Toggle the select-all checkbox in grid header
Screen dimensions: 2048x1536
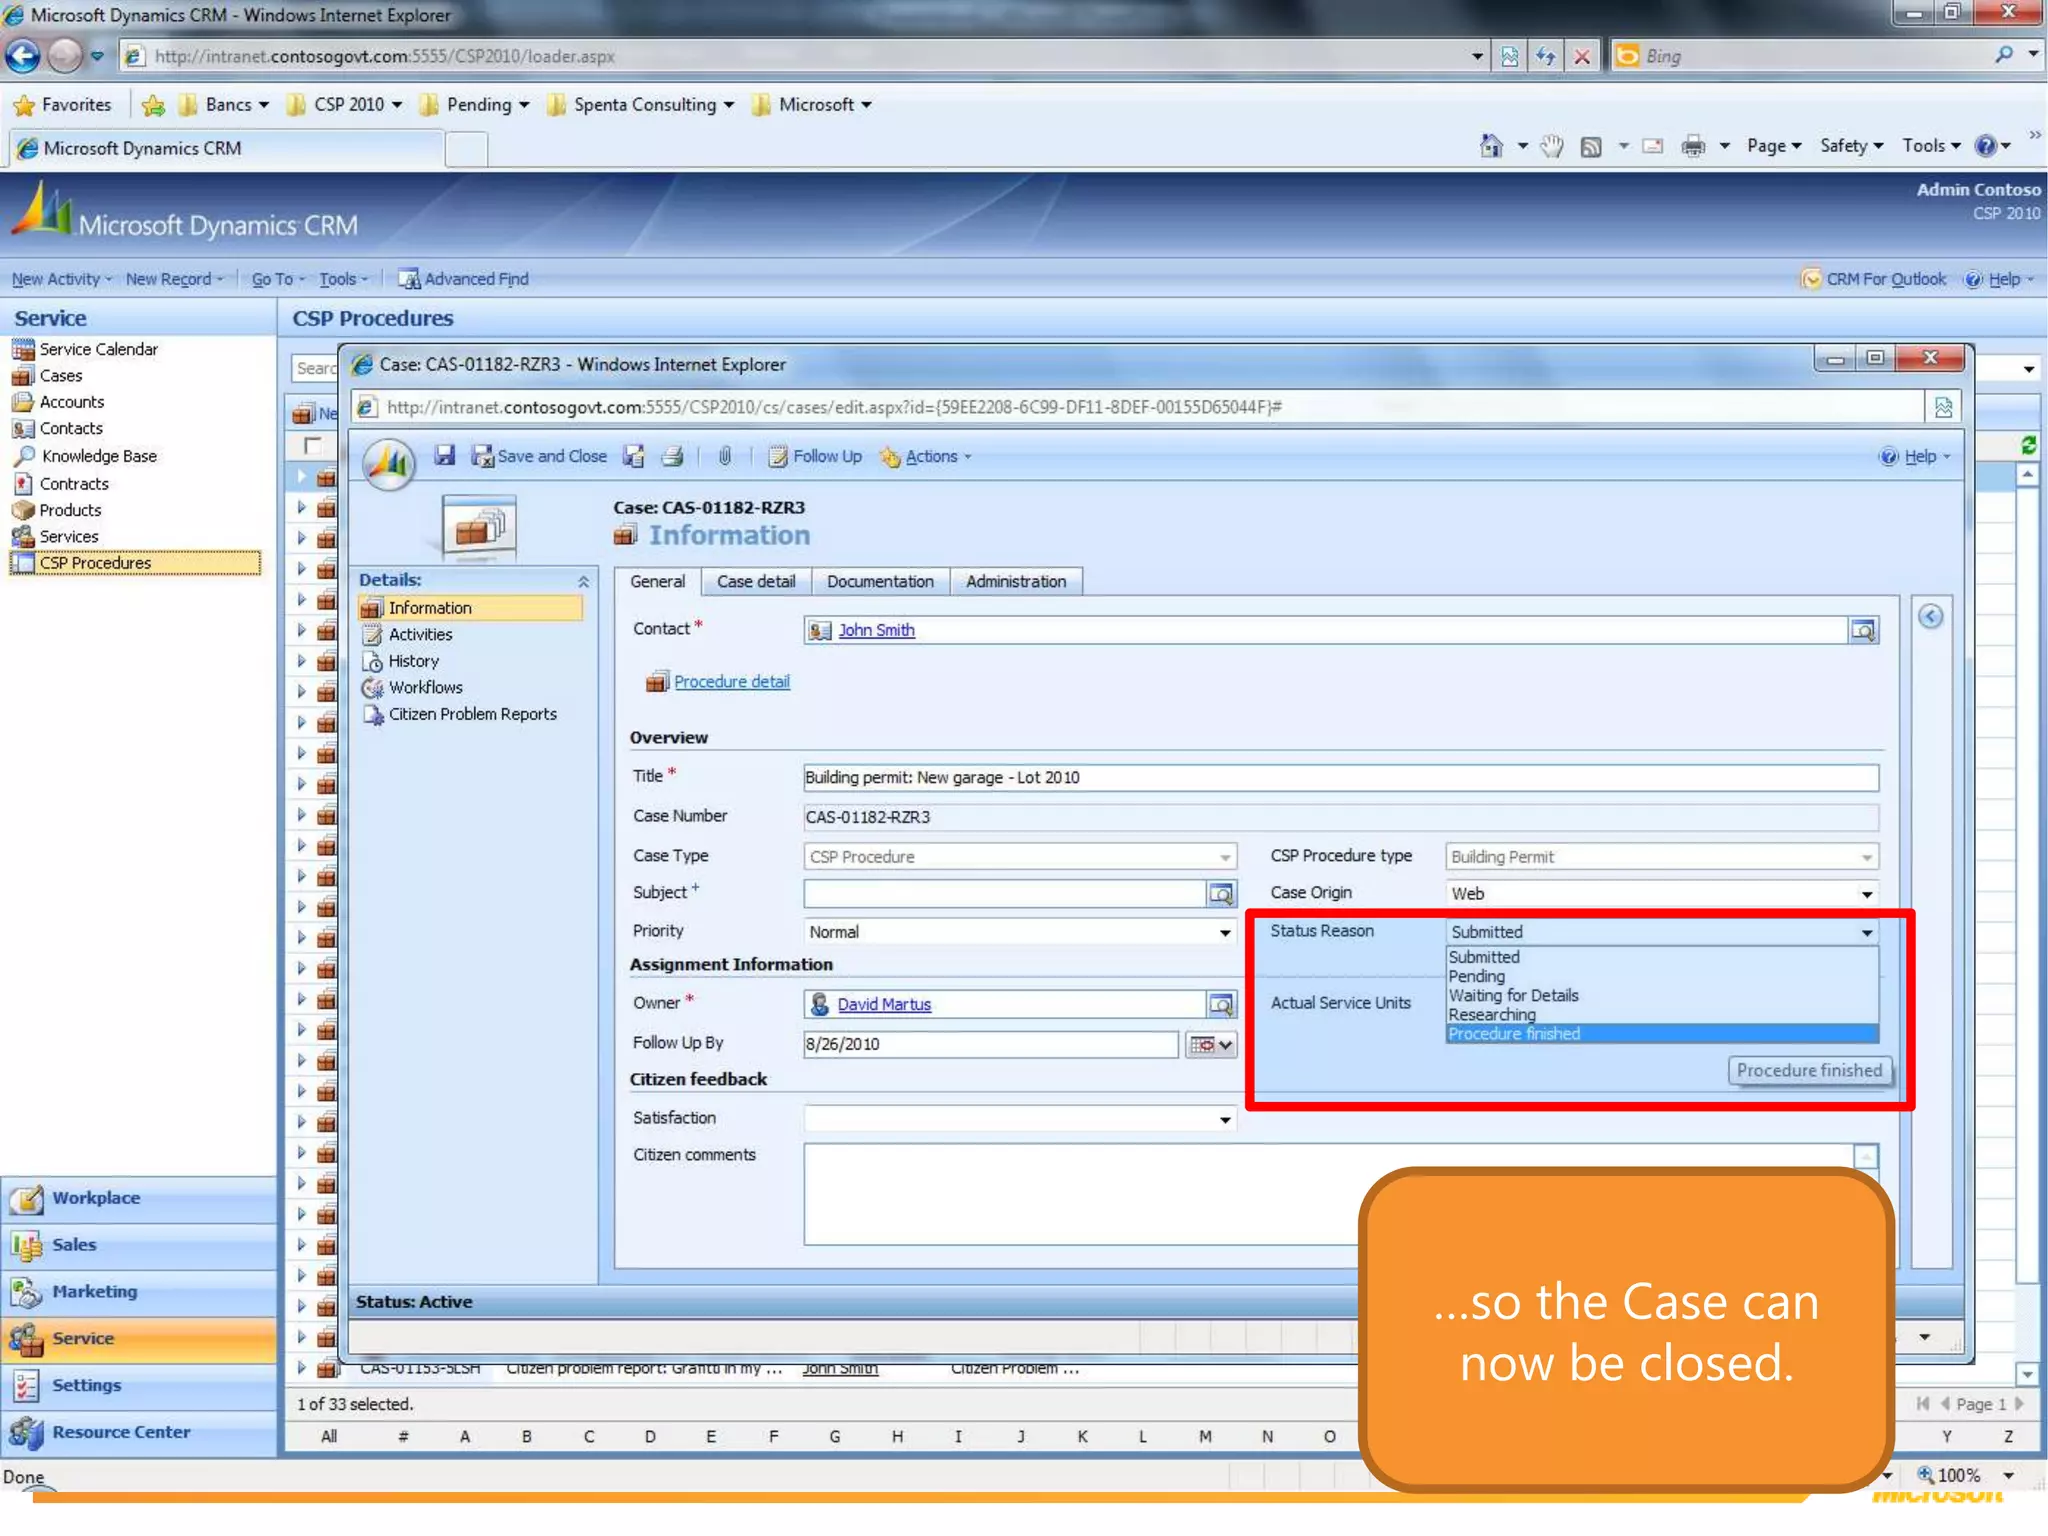pos(313,445)
